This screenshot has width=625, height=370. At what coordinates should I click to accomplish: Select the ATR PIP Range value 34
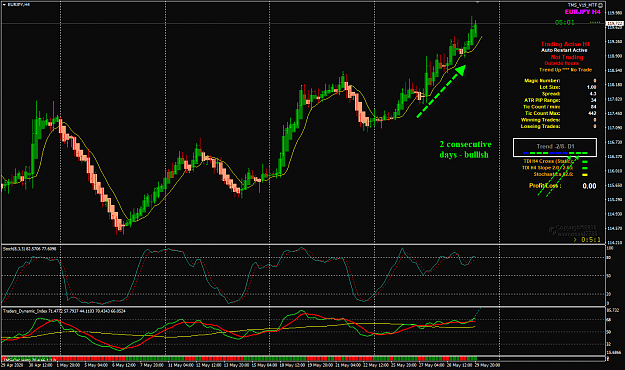pyautogui.click(x=594, y=100)
